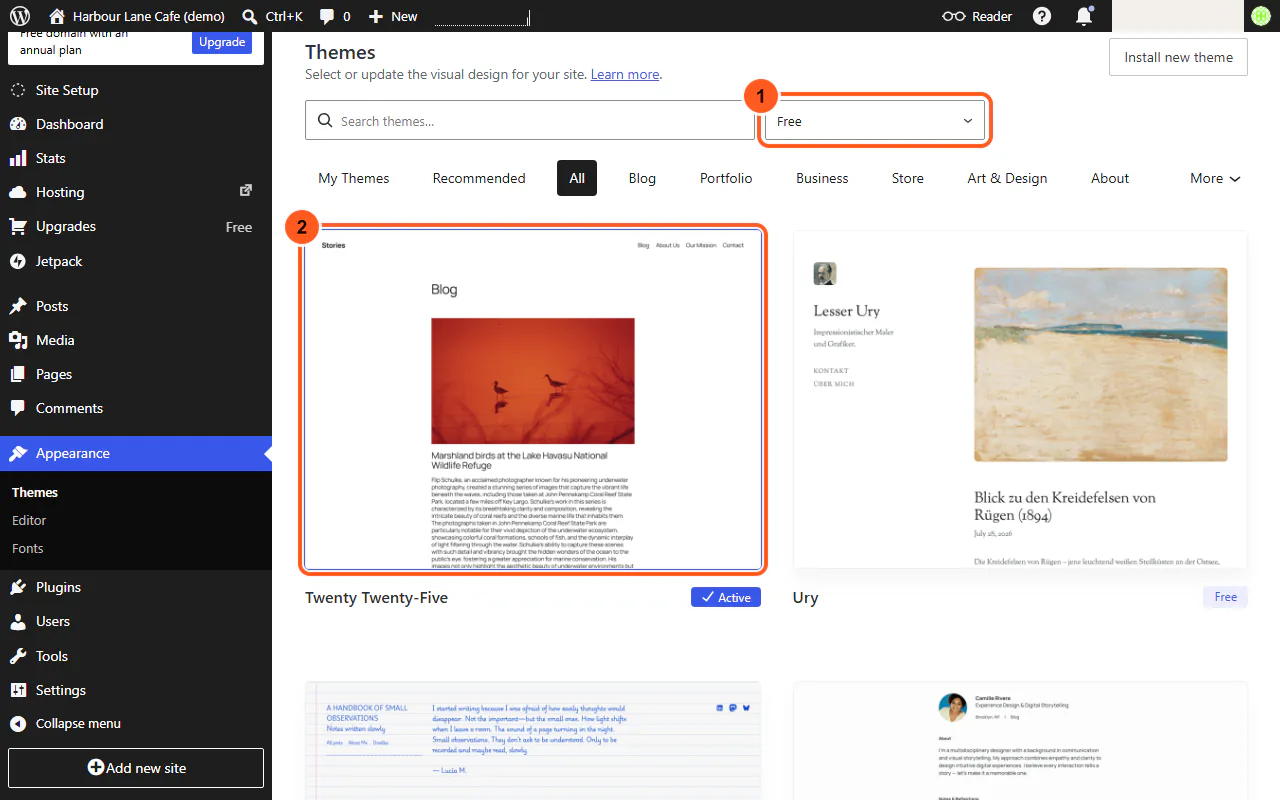Click the New plus button in the admin bar

pyautogui.click(x=393, y=16)
